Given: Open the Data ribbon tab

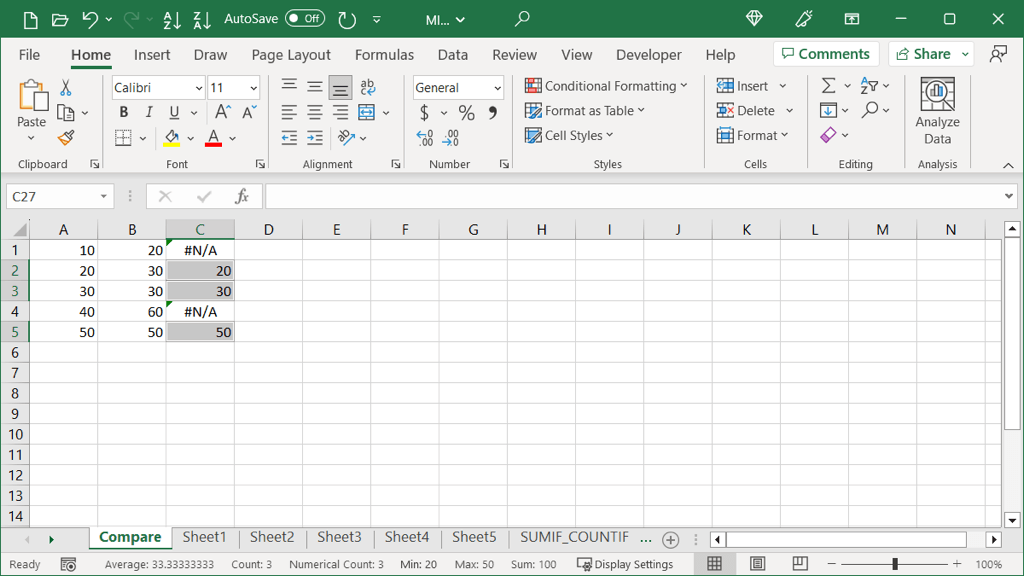Looking at the screenshot, I should coord(453,55).
